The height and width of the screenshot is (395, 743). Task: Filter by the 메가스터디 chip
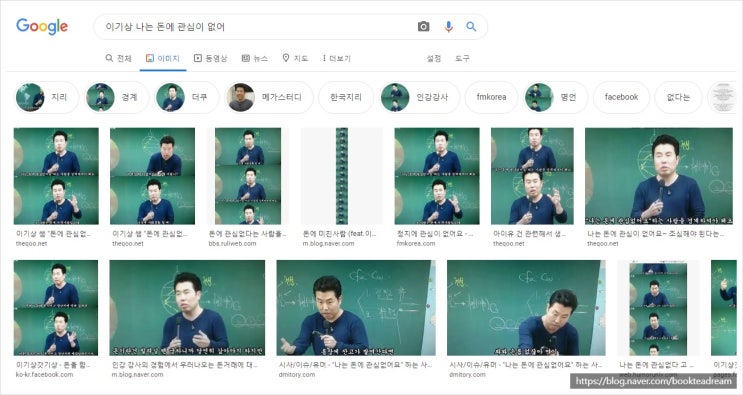coord(269,97)
